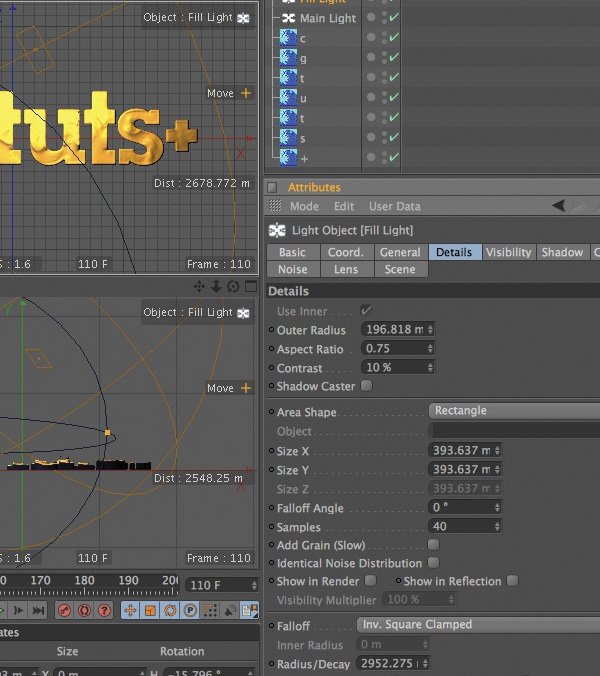
Task: Click the Main Light name in the object list
Action: pyautogui.click(x=328, y=18)
